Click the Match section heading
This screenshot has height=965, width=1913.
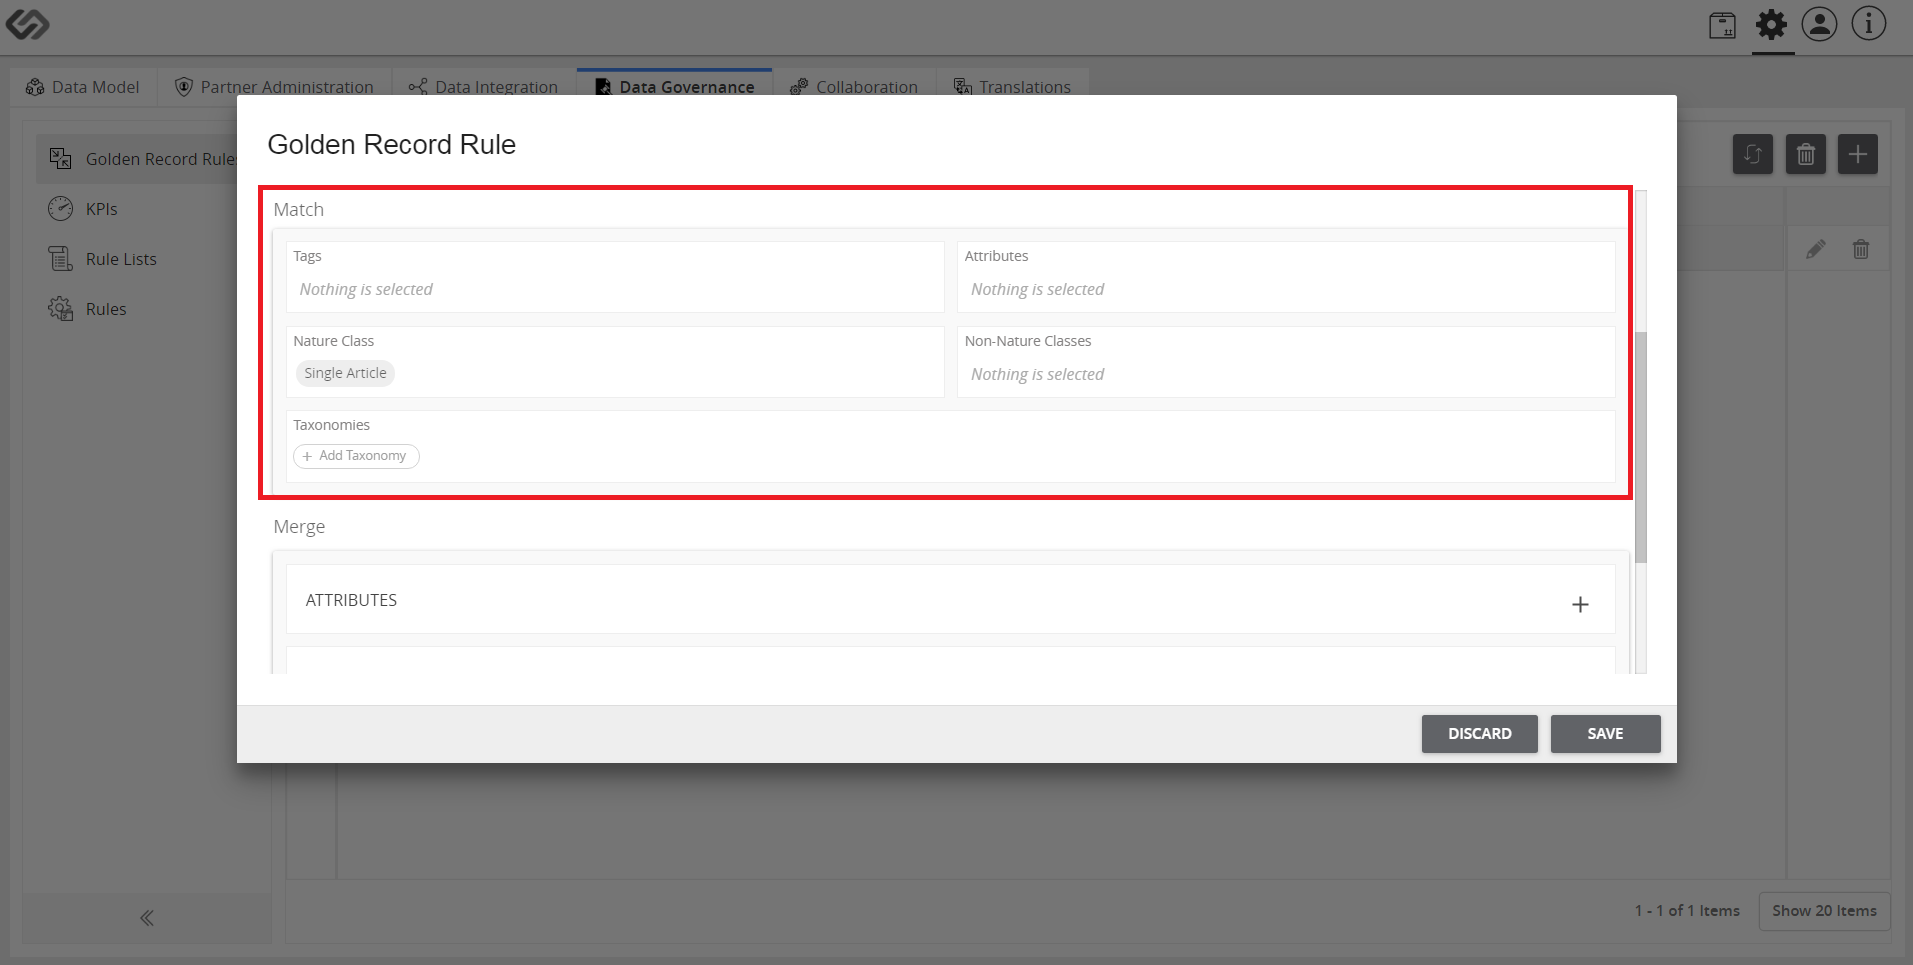(299, 210)
